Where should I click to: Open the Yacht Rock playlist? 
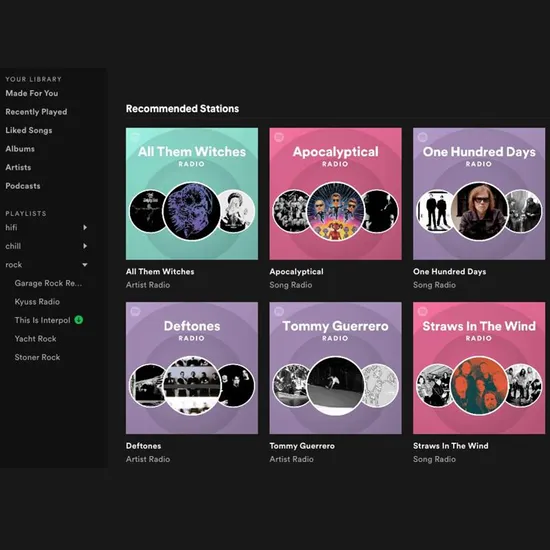[x=35, y=339]
